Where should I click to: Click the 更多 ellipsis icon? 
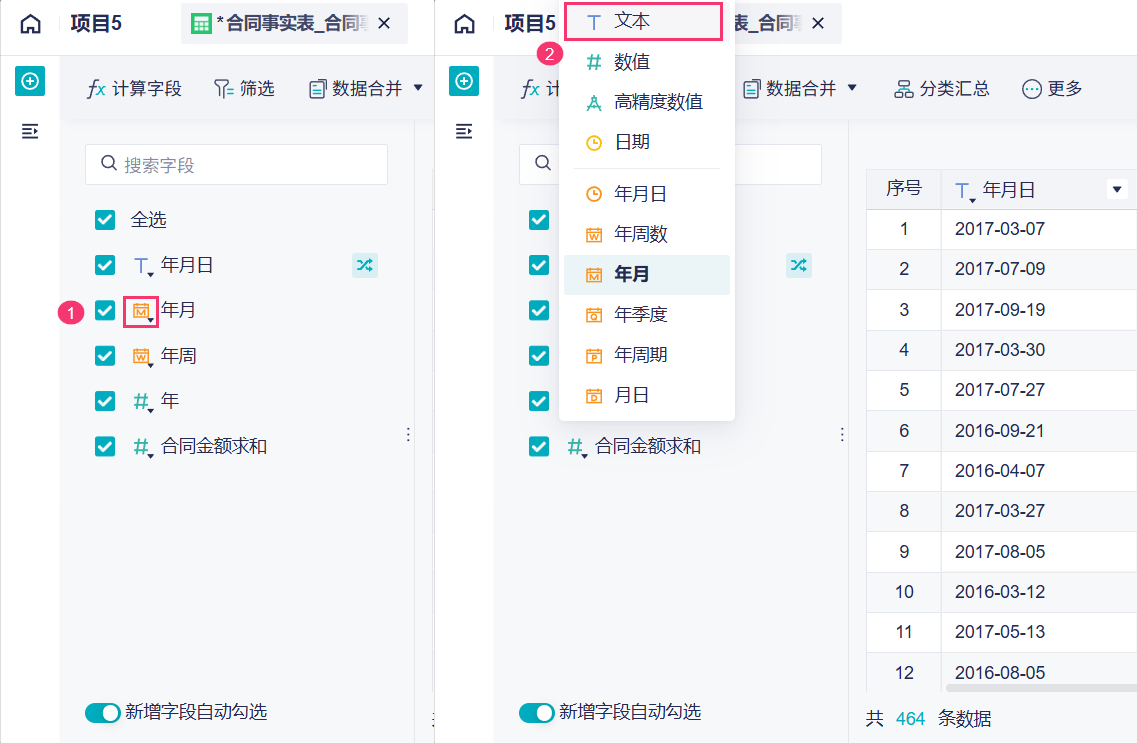(x=1032, y=89)
